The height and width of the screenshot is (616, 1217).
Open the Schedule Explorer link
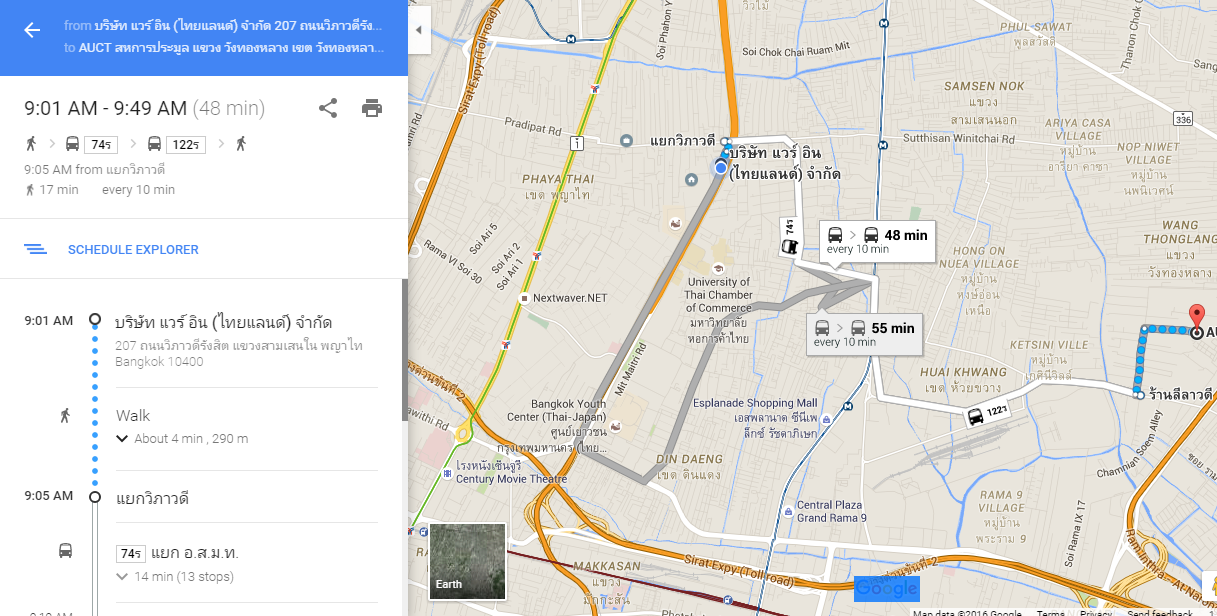133,249
